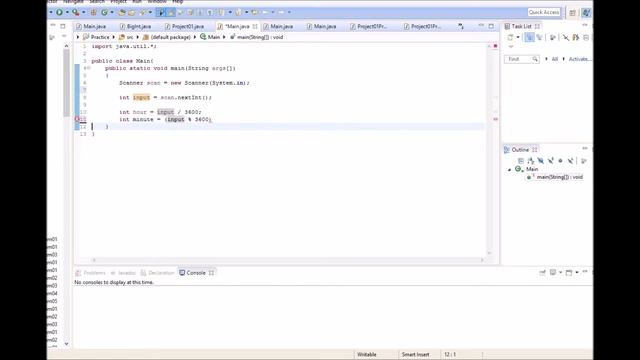
Task: Click the New Java Class green C icon
Action: pyautogui.click(x=104, y=12)
